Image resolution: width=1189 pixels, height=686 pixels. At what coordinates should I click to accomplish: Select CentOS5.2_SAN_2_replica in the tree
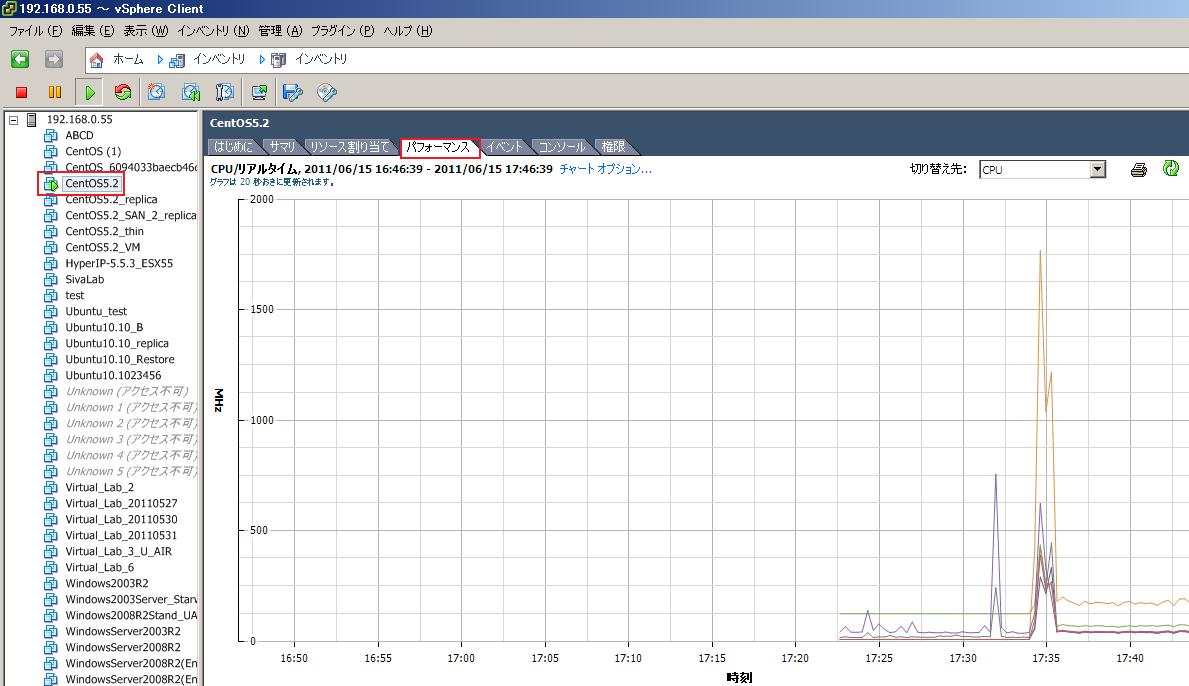coord(130,215)
